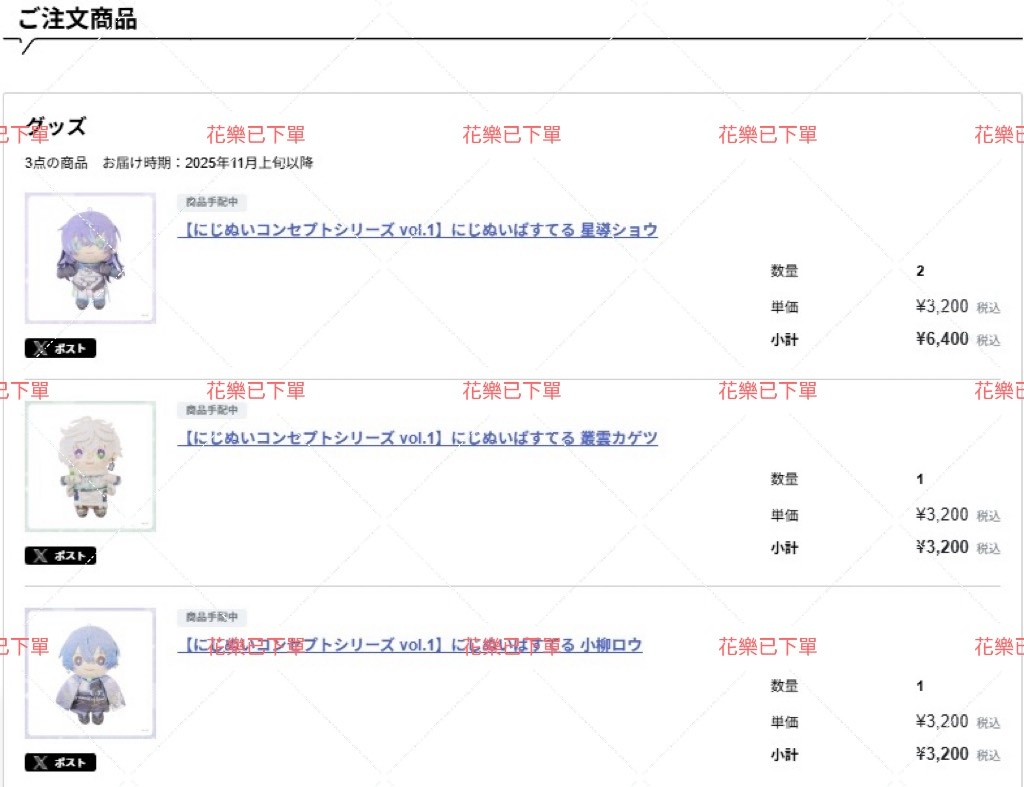The width and height of the screenshot is (1024, 787).
Task: Visit the にじぬいばすてる 小柳ロウ product link
Action: pyautogui.click(x=409, y=645)
